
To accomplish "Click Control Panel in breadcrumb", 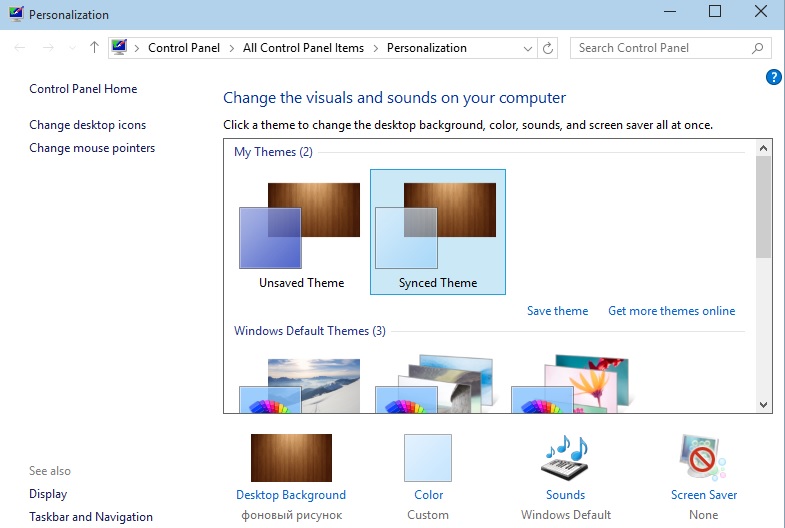I will 184,48.
